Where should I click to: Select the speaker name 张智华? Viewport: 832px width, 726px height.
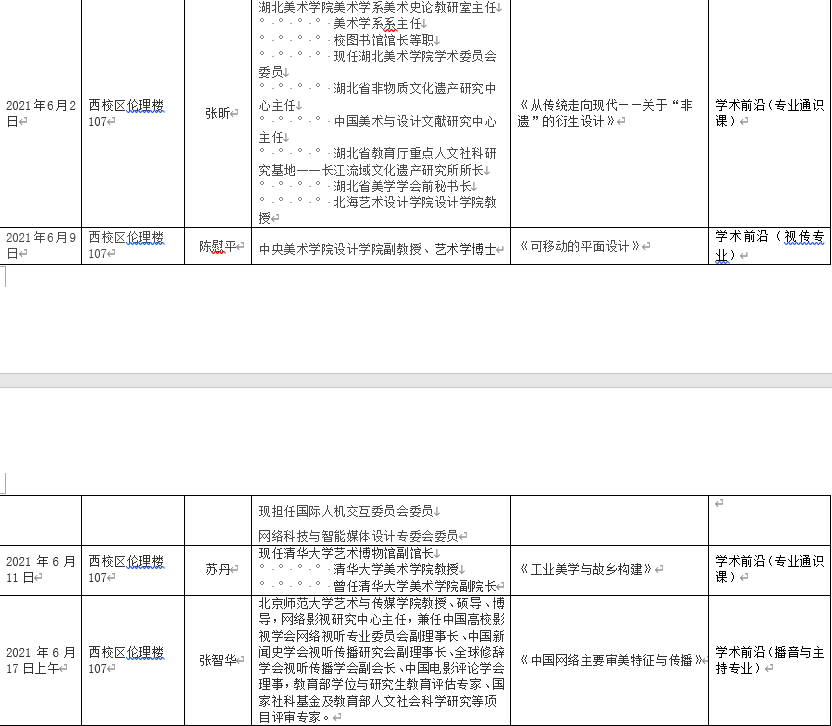pos(217,660)
